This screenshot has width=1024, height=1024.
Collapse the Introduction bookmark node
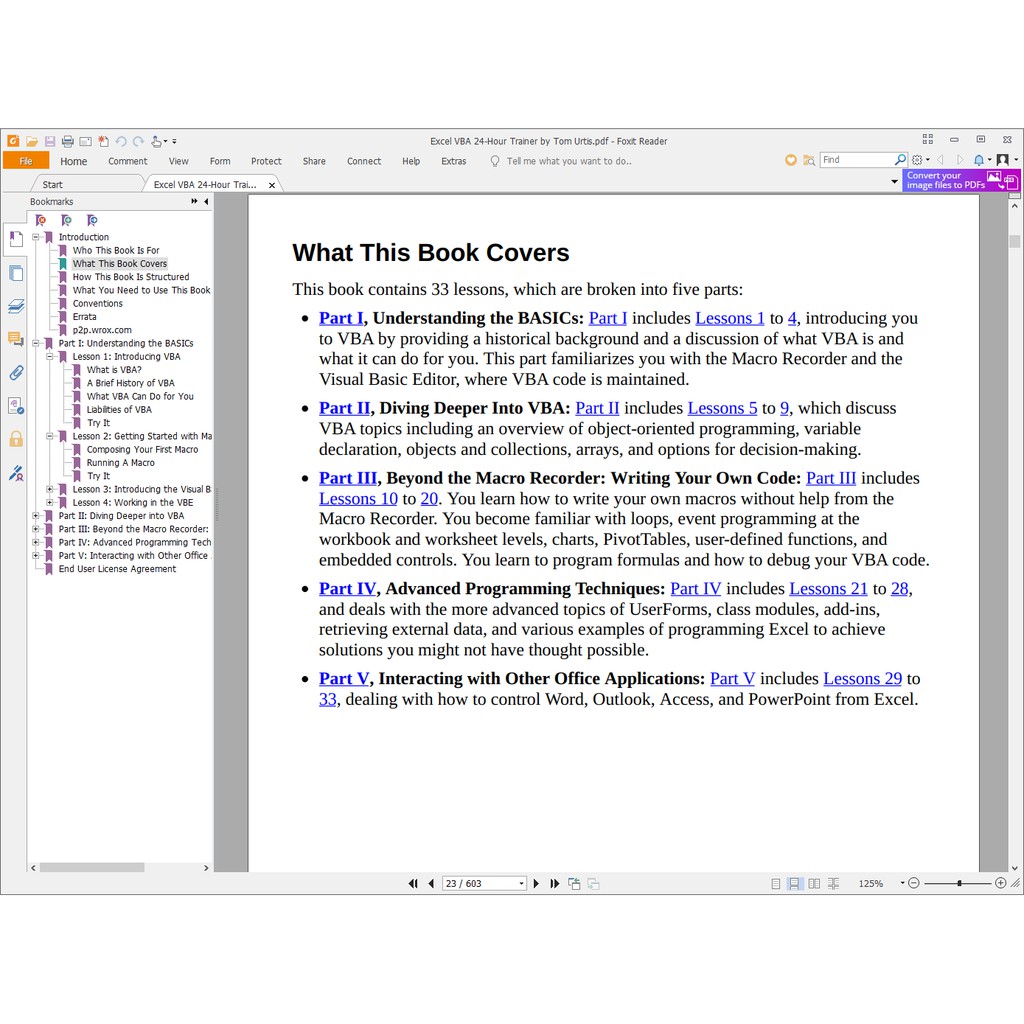35,237
